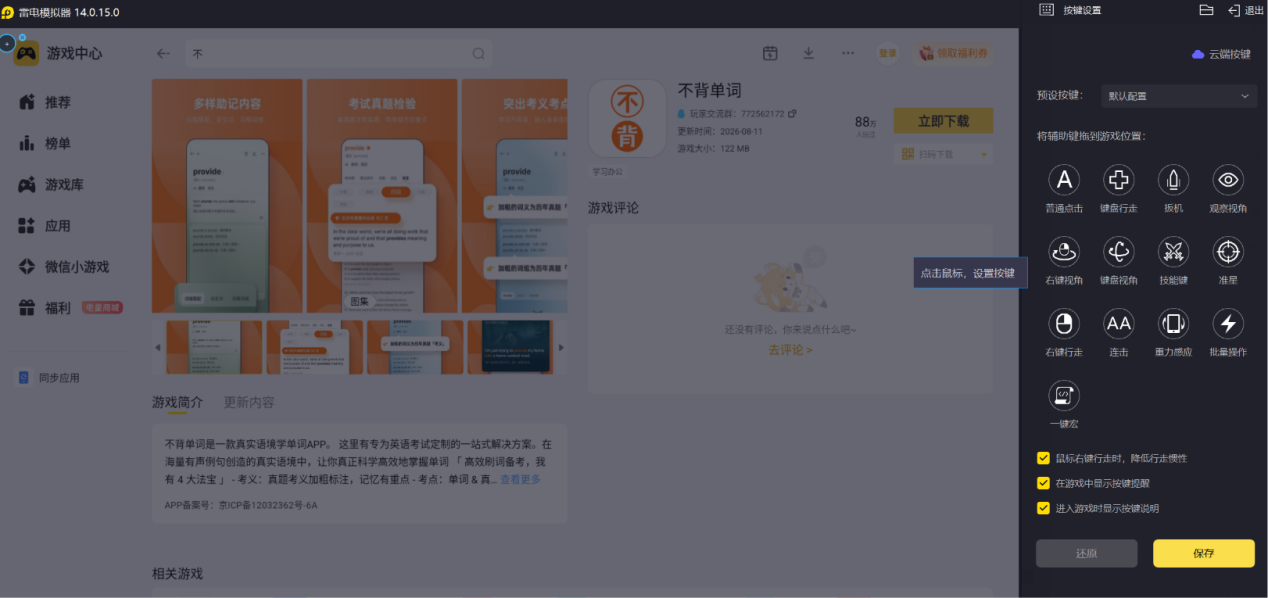Copy the player group number 772562172
This screenshot has height=598, width=1268.
[x=792, y=114]
